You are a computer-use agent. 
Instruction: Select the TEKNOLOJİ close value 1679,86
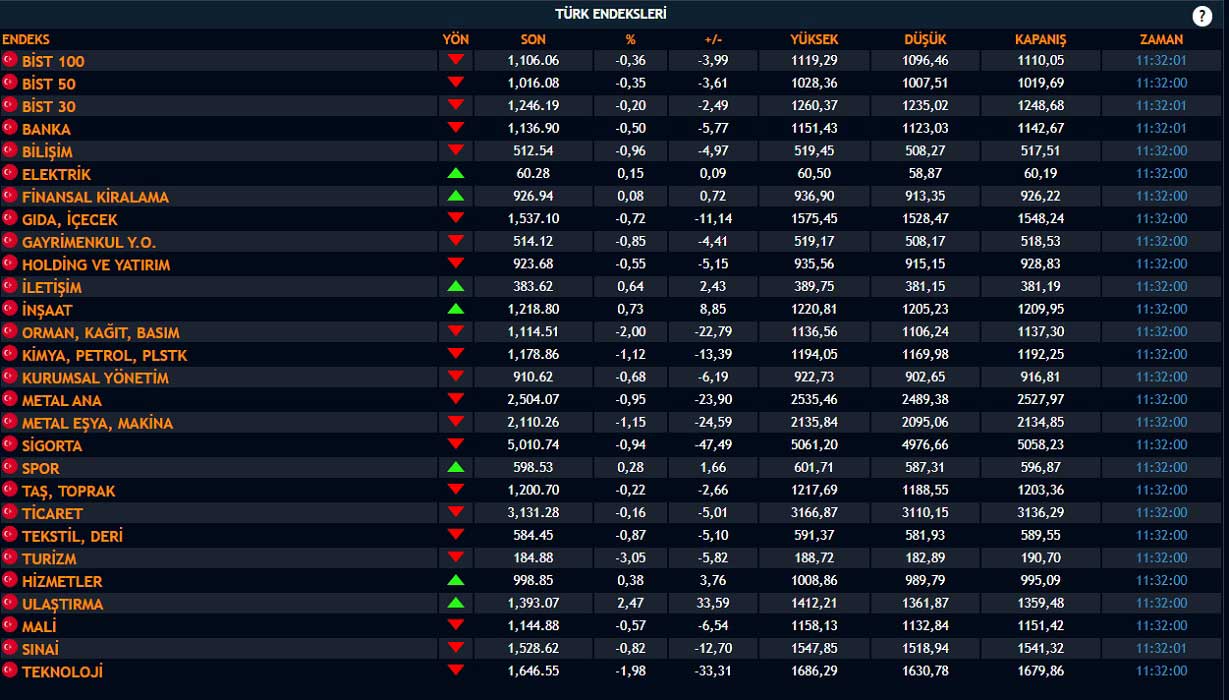pyautogui.click(x=1040, y=671)
